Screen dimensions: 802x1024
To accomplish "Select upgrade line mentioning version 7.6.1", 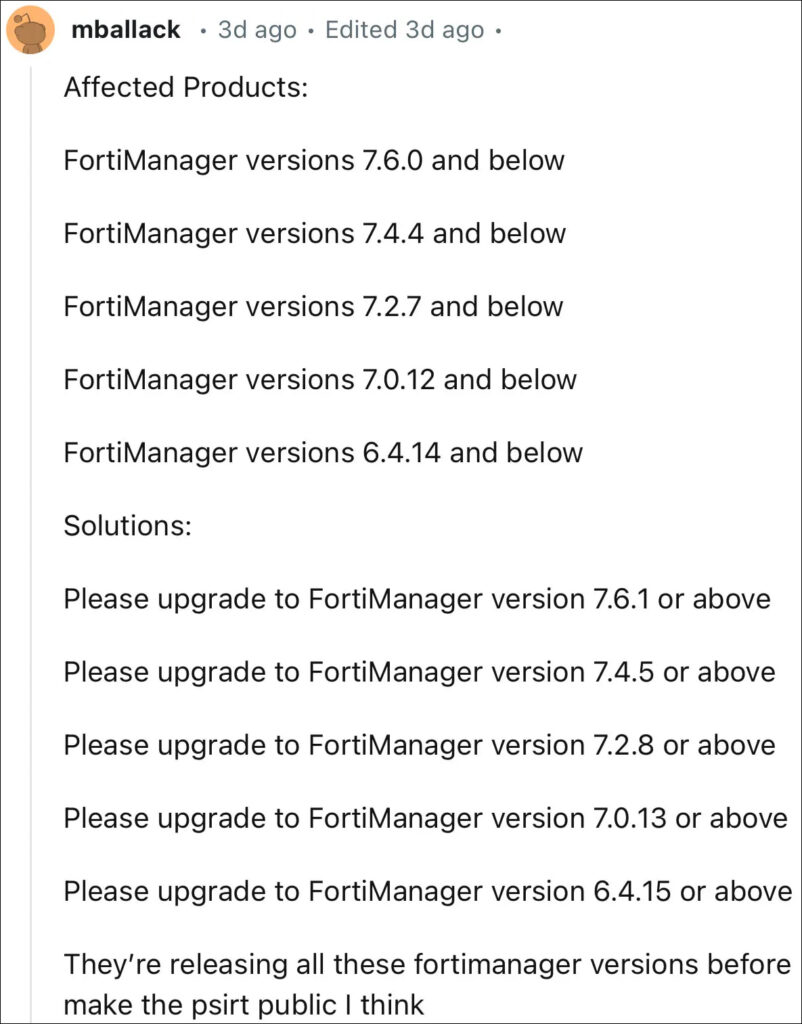I will coord(417,600).
